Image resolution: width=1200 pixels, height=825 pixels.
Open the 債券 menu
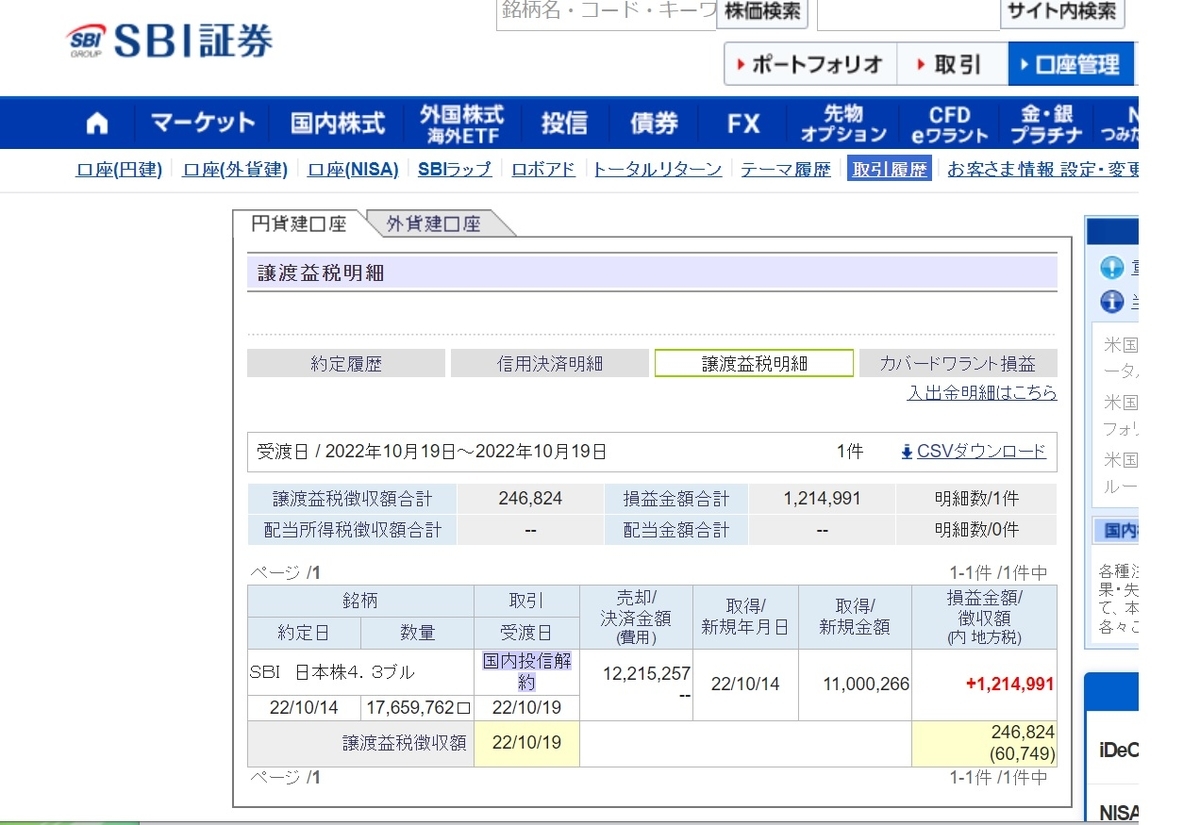pyautogui.click(x=654, y=123)
